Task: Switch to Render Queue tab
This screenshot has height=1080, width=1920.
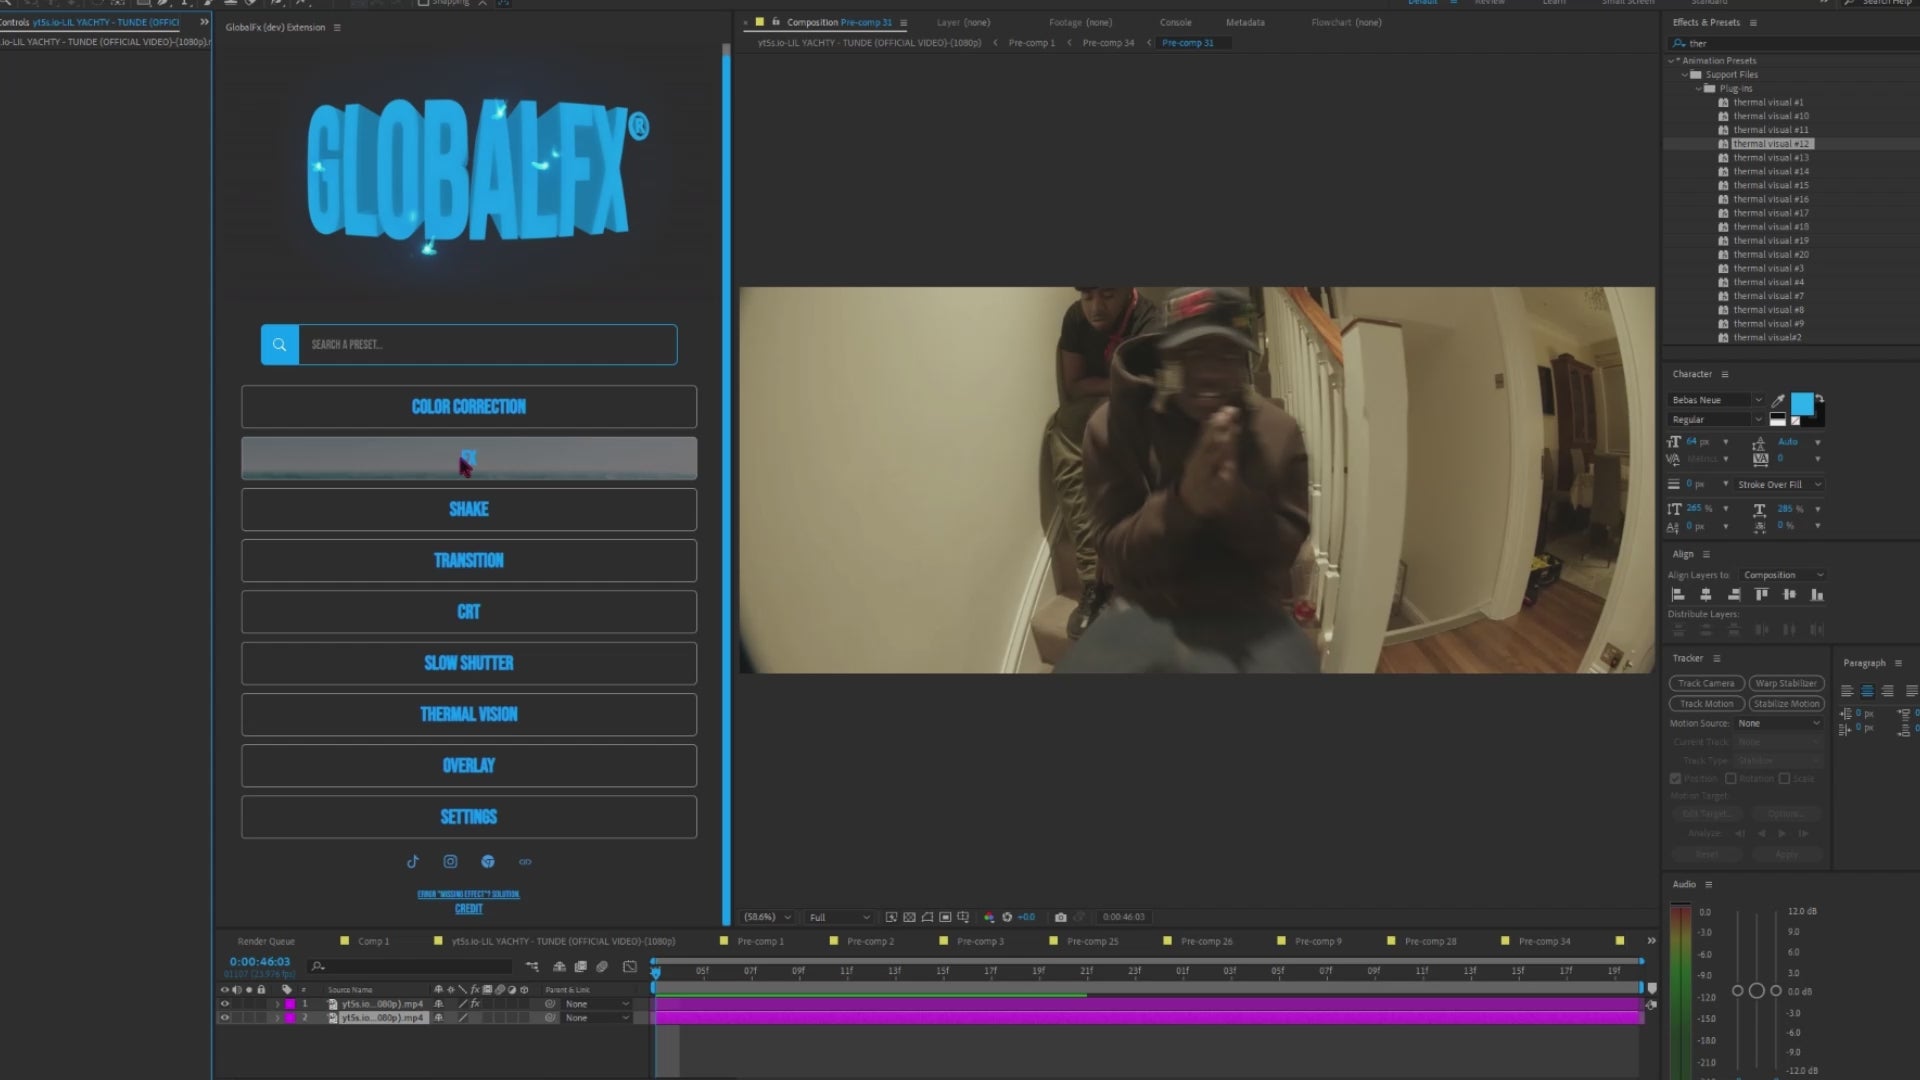Action: coord(266,941)
